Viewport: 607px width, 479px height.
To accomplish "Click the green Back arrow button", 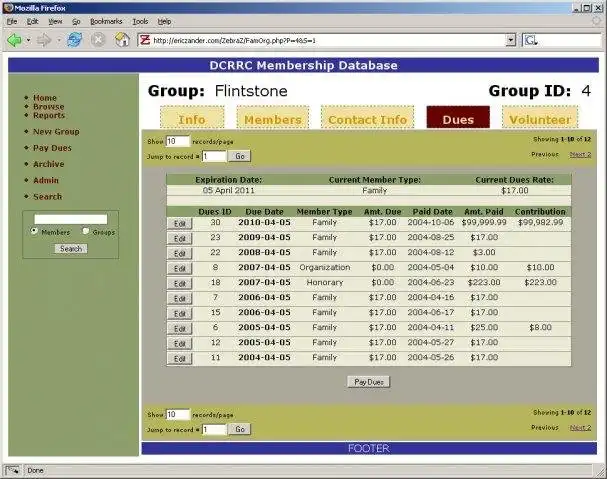I will (15, 40).
